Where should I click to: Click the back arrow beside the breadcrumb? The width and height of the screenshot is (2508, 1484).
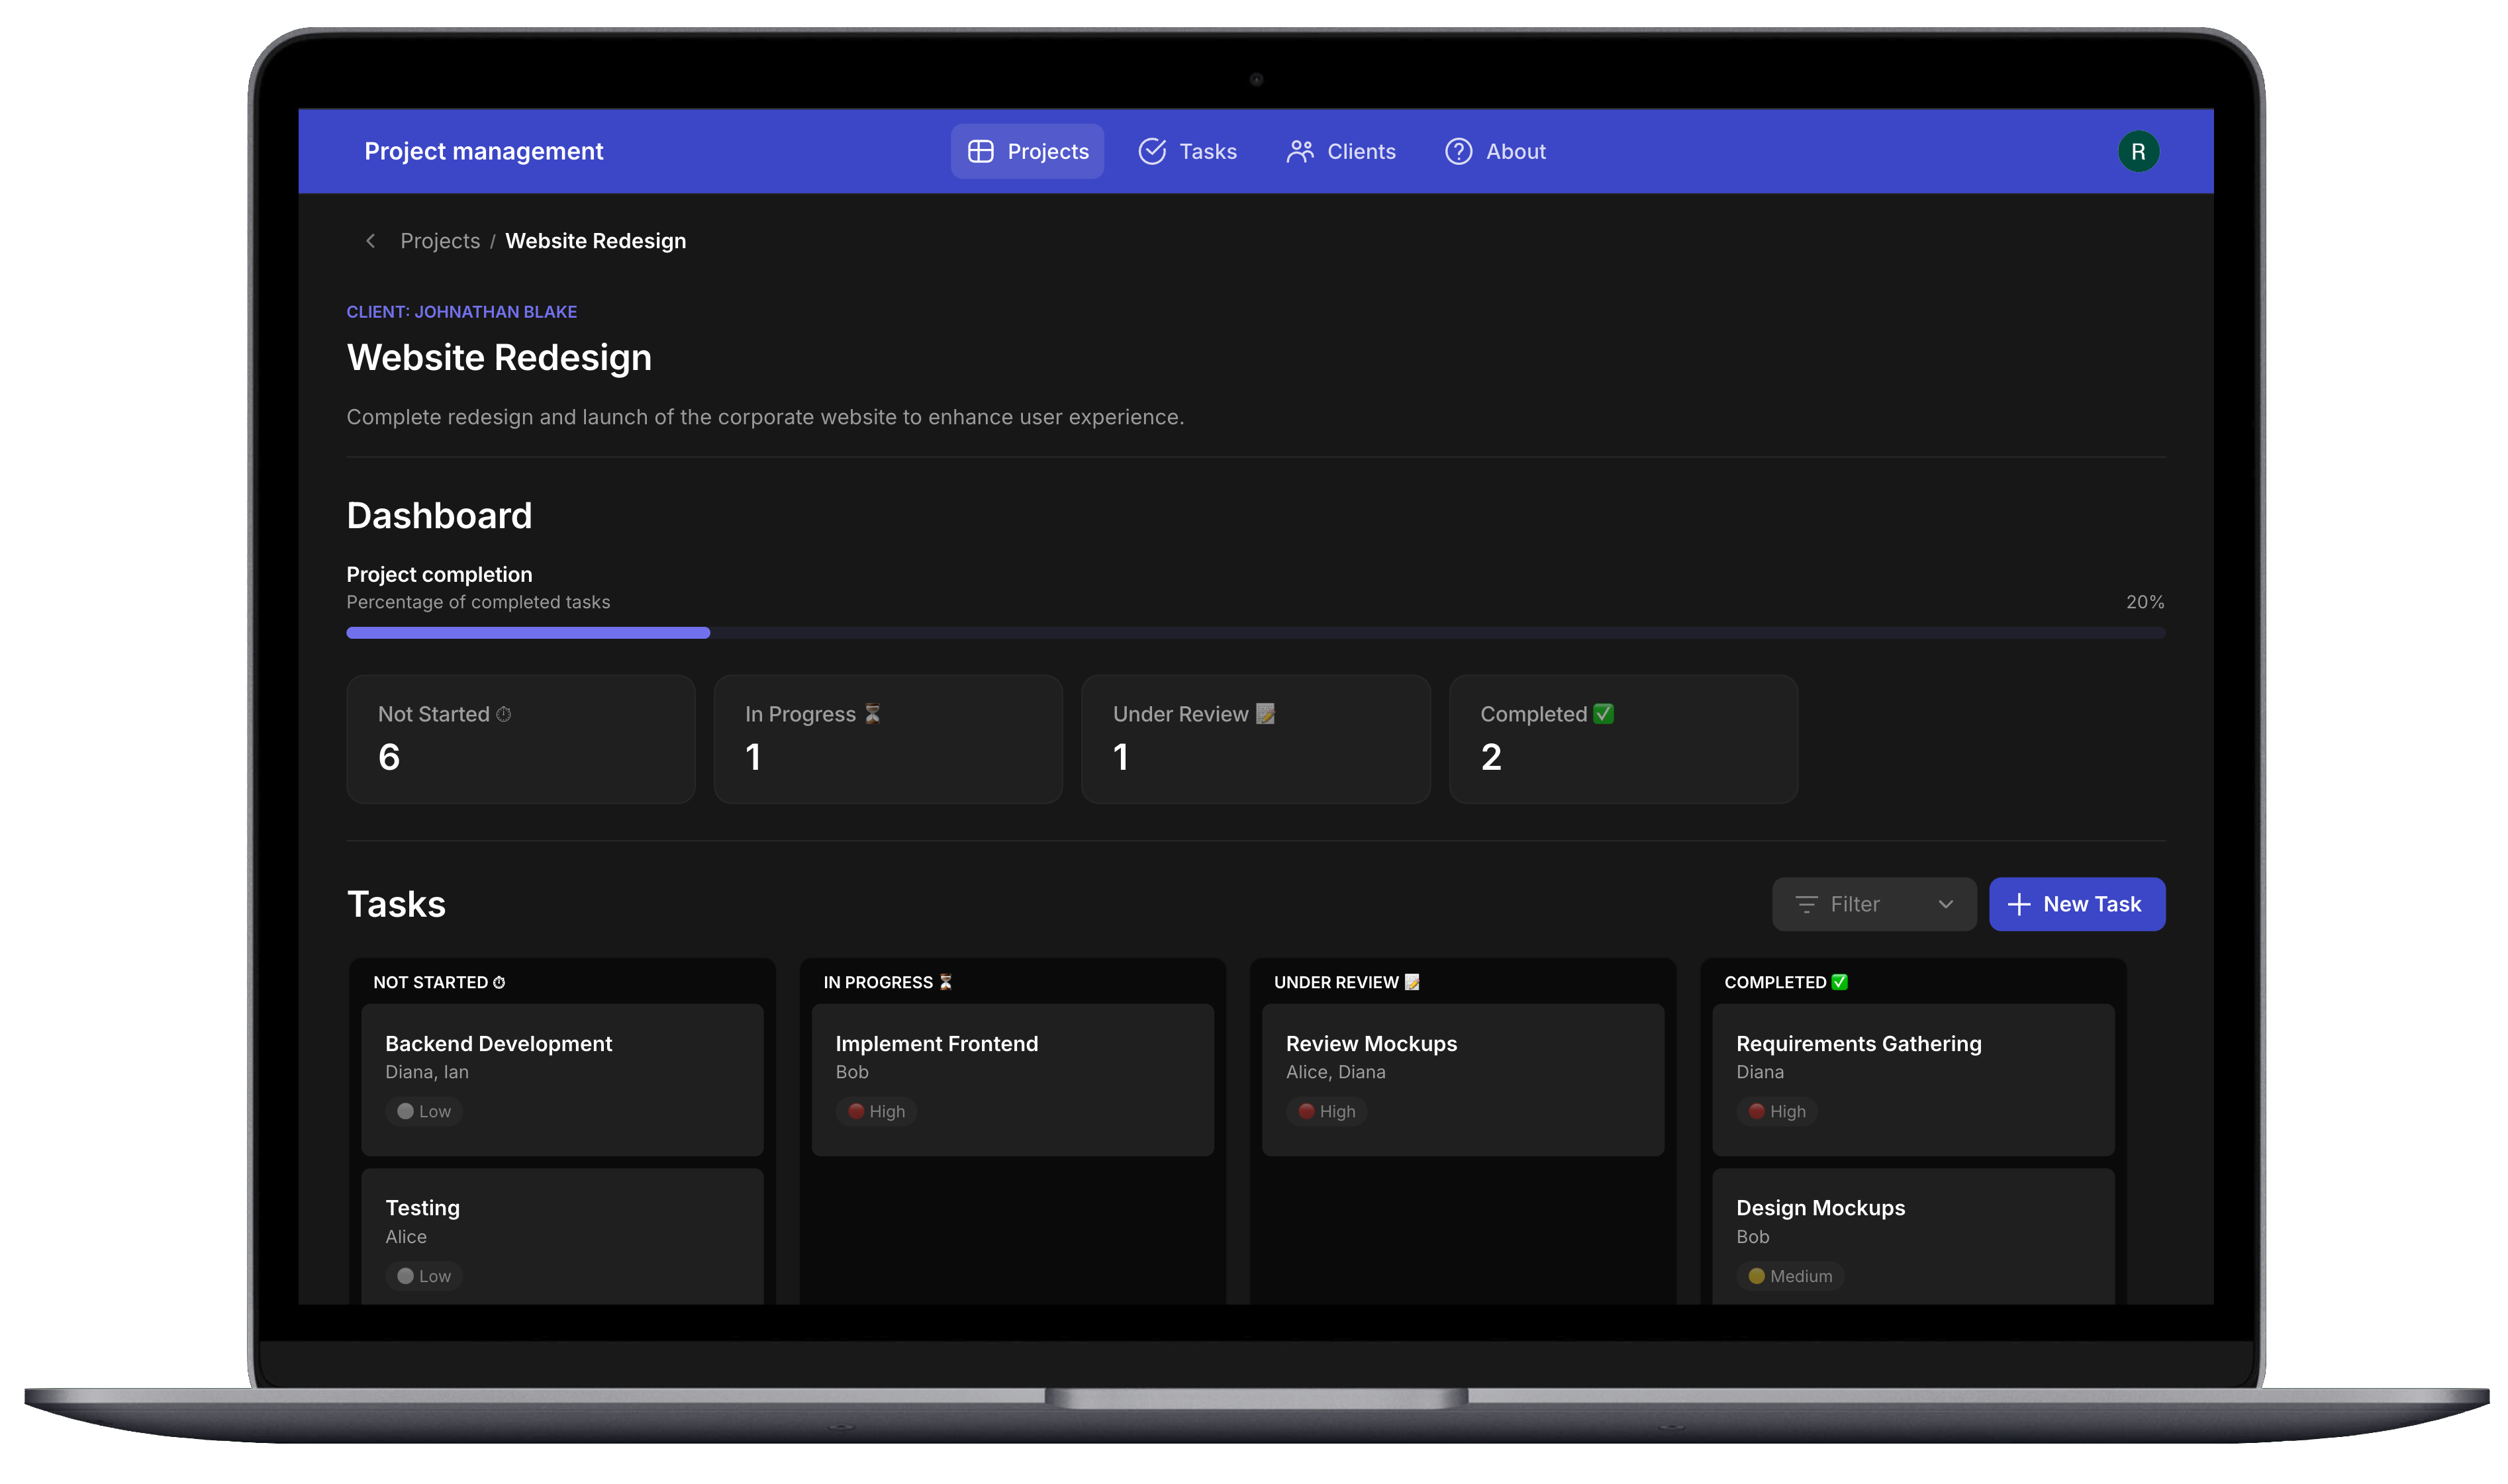(370, 241)
